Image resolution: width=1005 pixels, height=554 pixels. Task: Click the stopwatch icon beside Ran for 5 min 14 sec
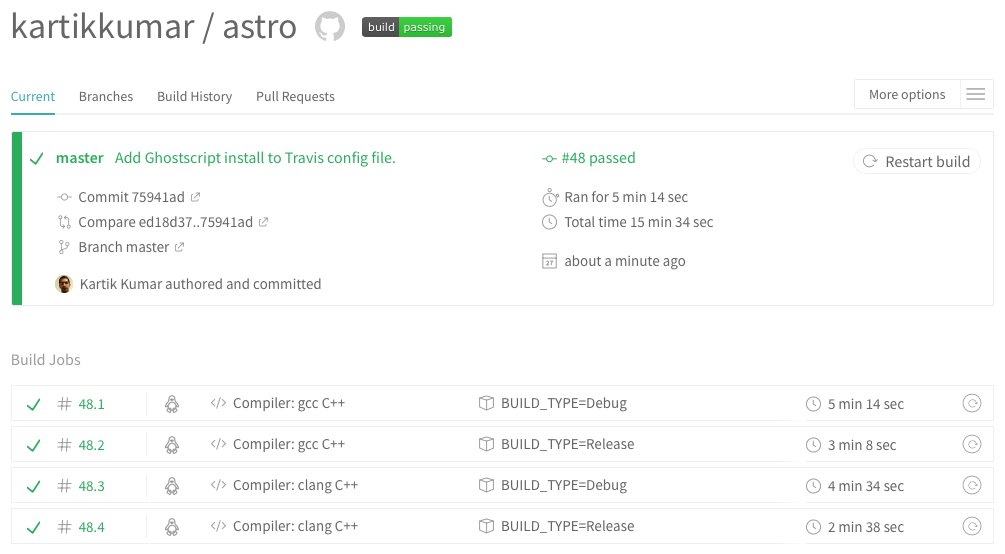(550, 197)
